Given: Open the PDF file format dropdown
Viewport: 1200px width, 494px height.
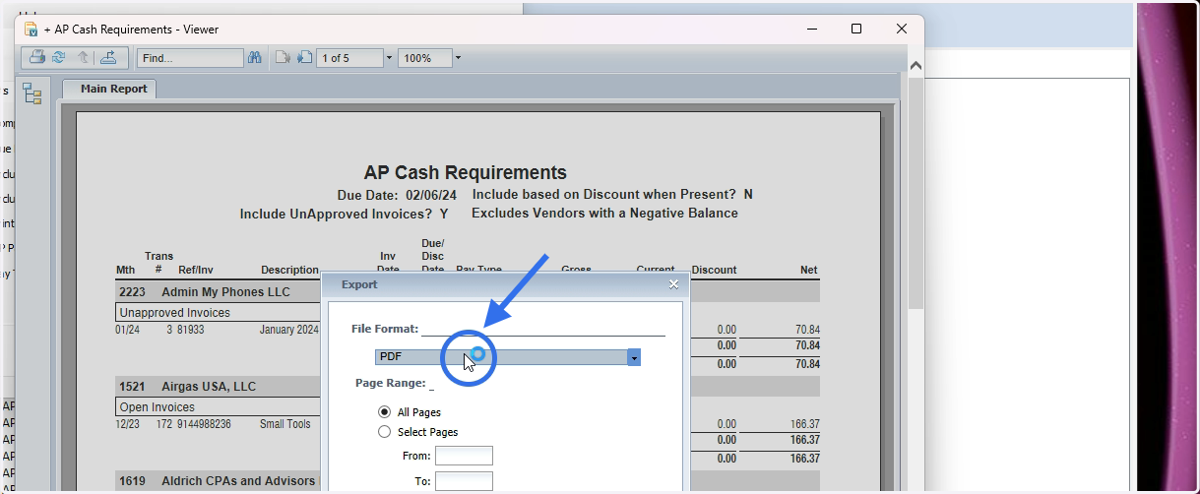Looking at the screenshot, I should pos(508,357).
